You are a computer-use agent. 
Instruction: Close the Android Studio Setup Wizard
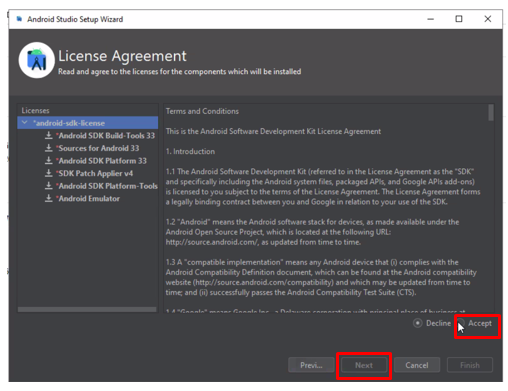click(488, 19)
